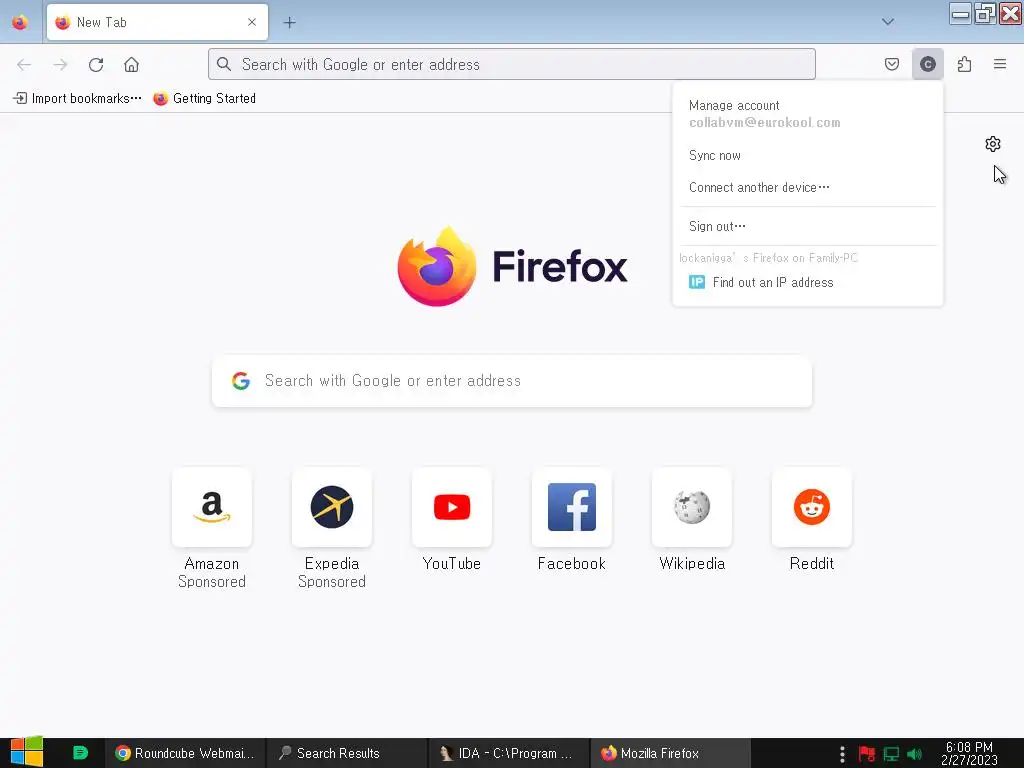Close the New Tab tab
This screenshot has height=768, width=1024.
point(251,22)
